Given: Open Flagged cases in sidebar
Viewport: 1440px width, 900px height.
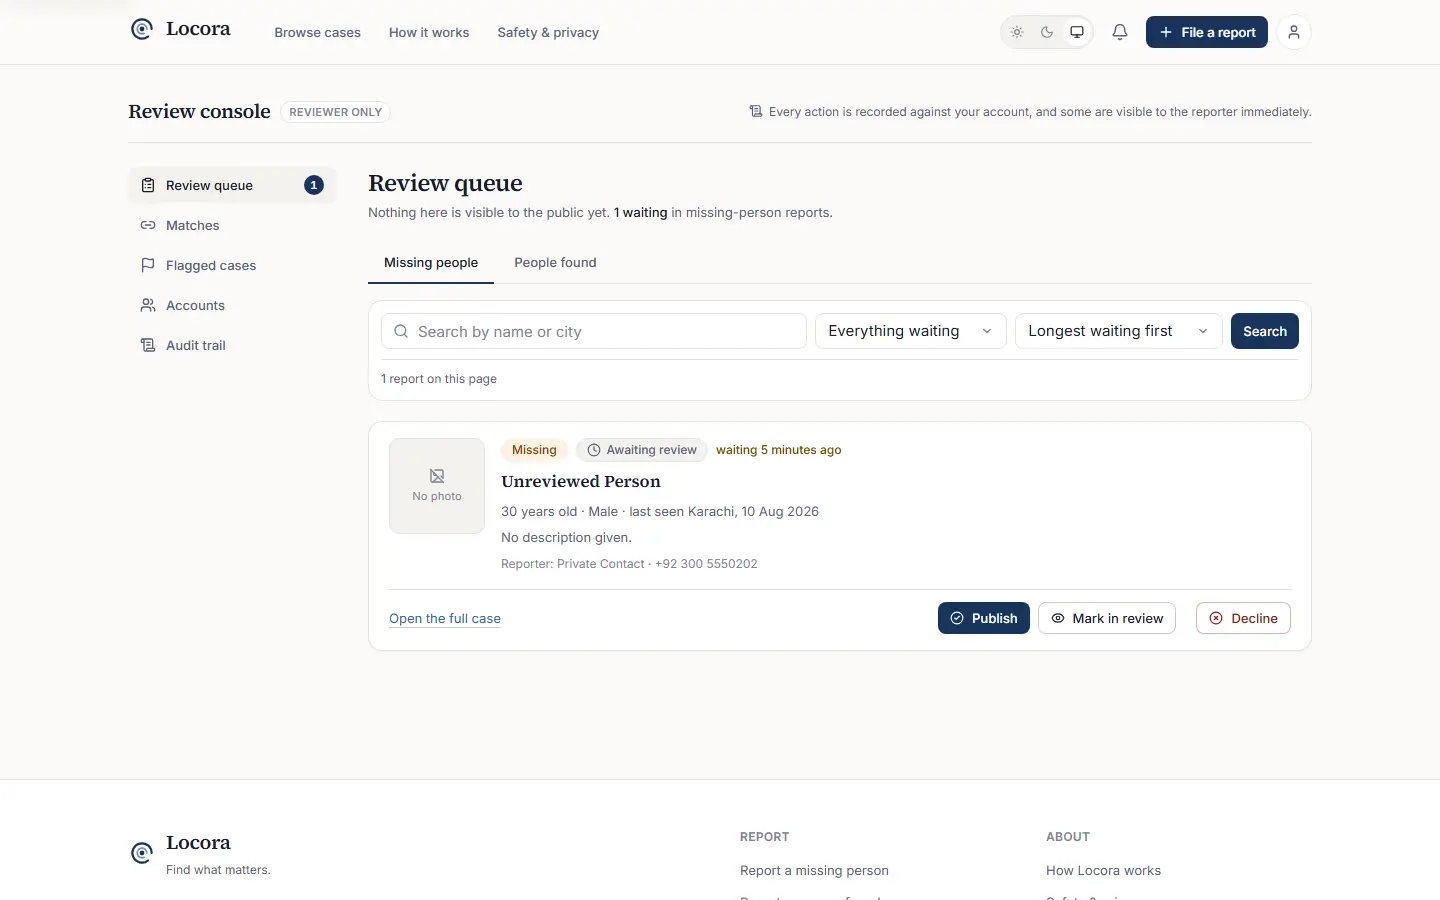Looking at the screenshot, I should tap(232, 265).
